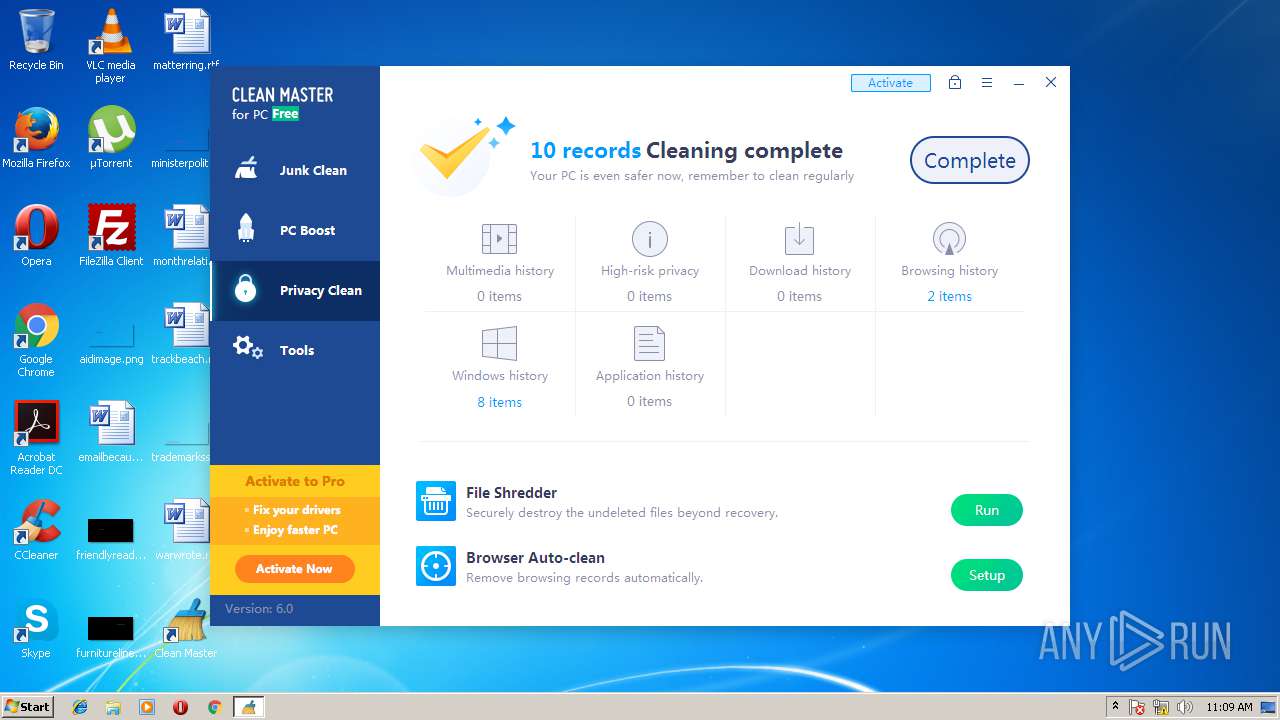Viewport: 1280px width, 720px height.
Task: Click 0 items under Application history
Action: [x=650, y=401]
